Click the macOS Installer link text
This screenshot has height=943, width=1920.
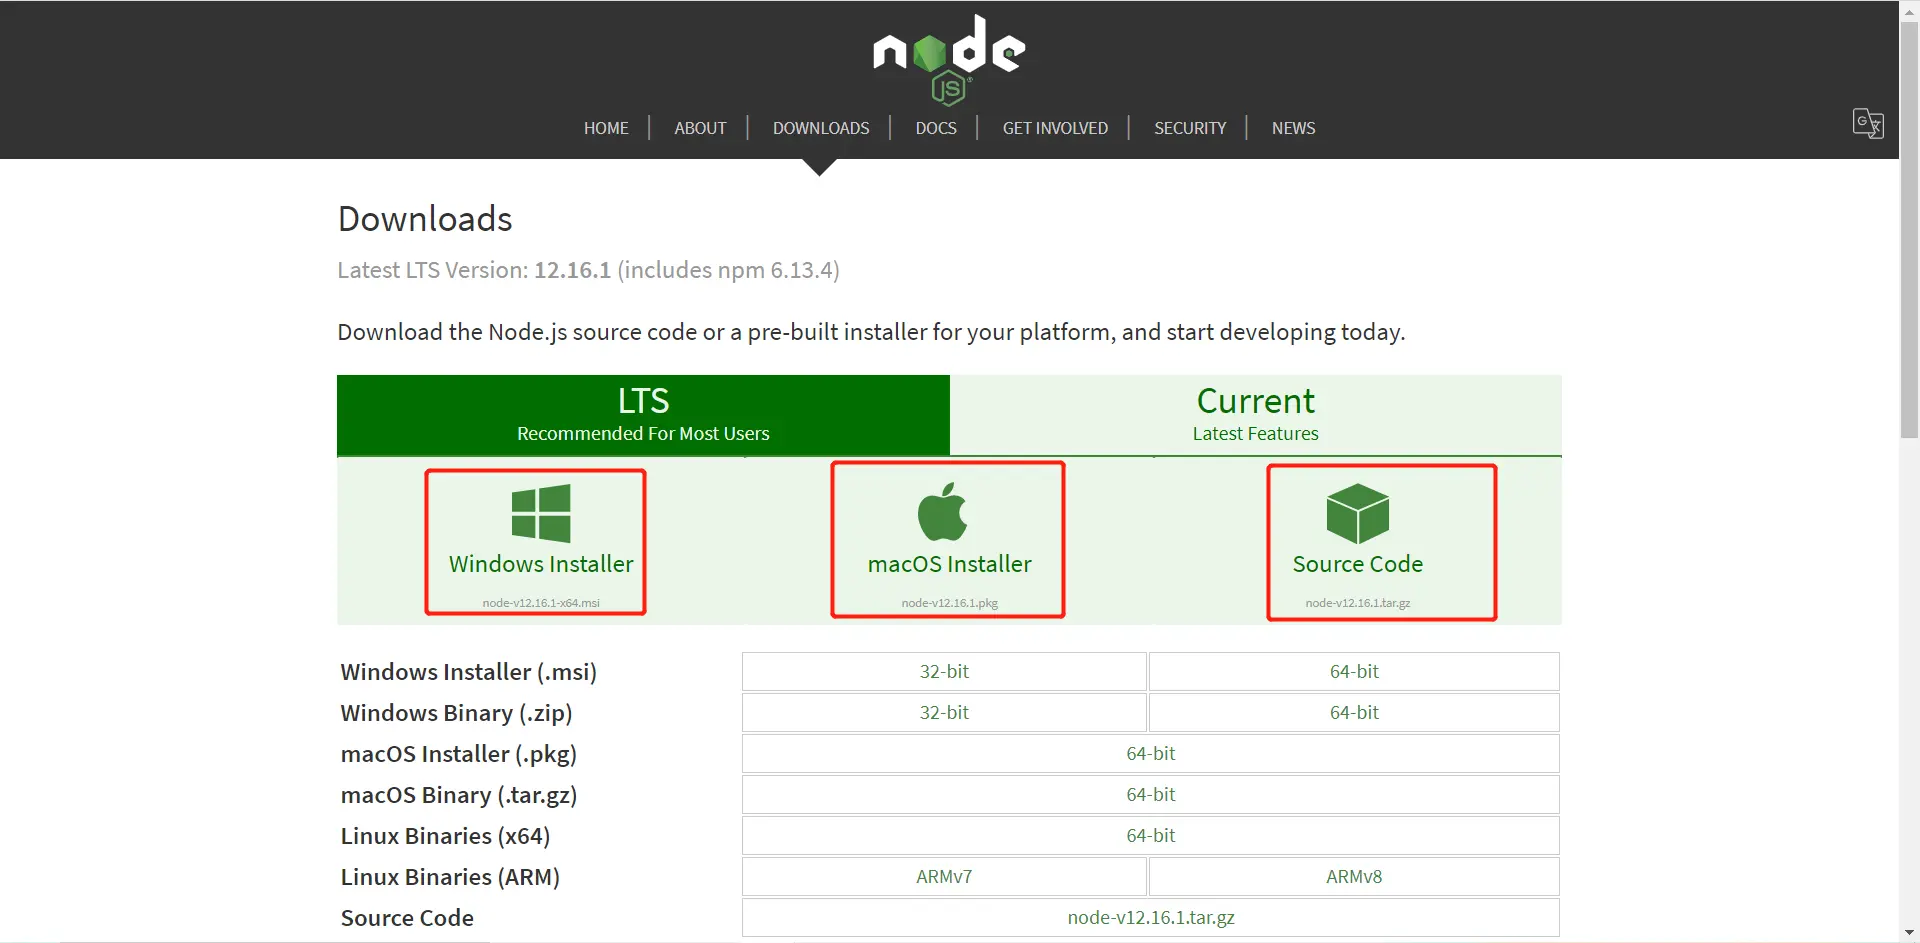(950, 564)
